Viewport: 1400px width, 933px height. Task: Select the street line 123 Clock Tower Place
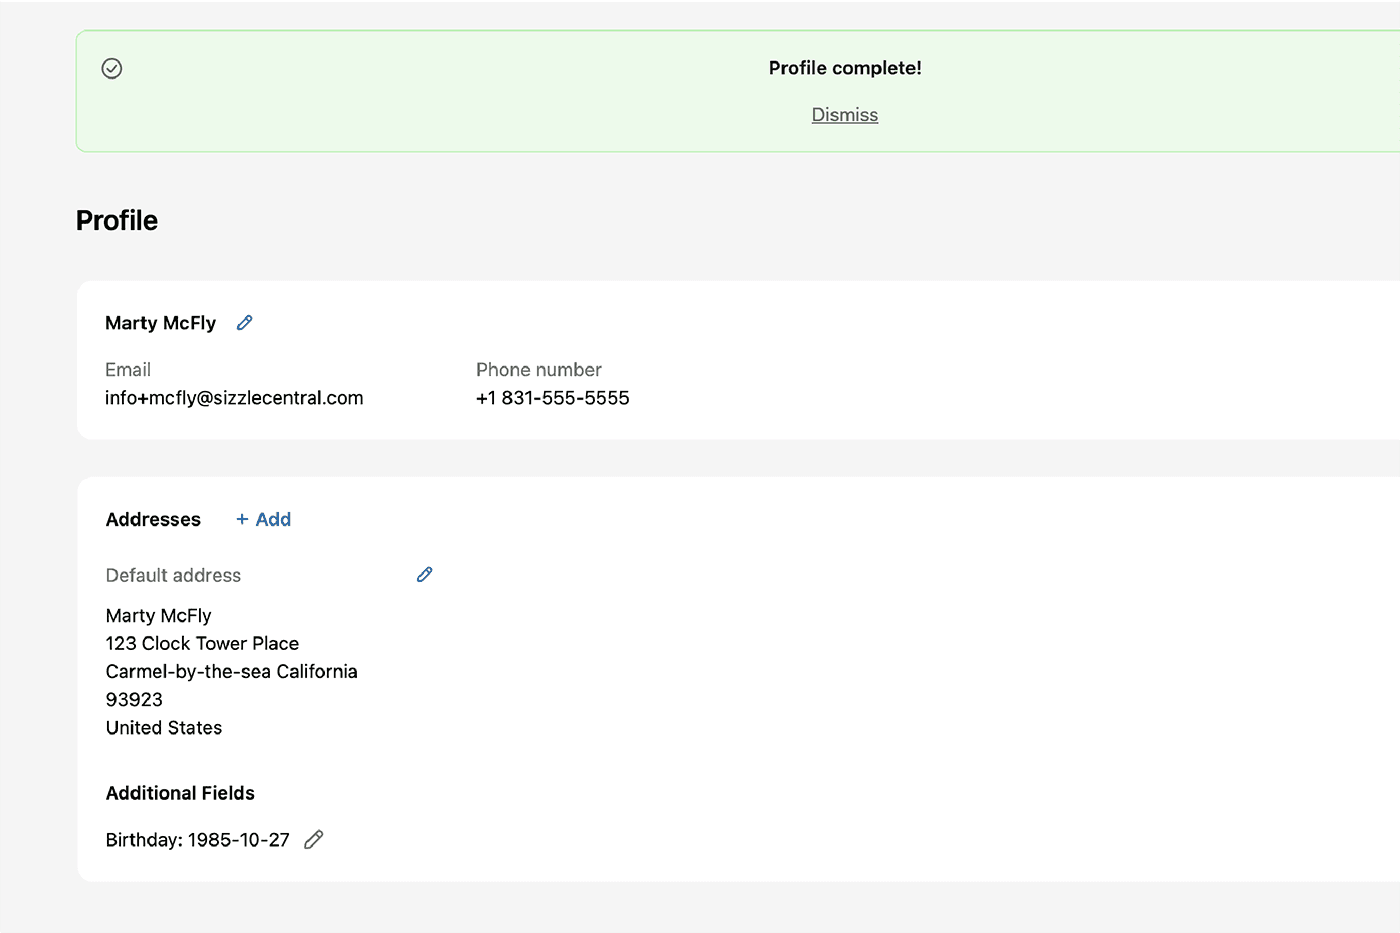[x=202, y=643]
